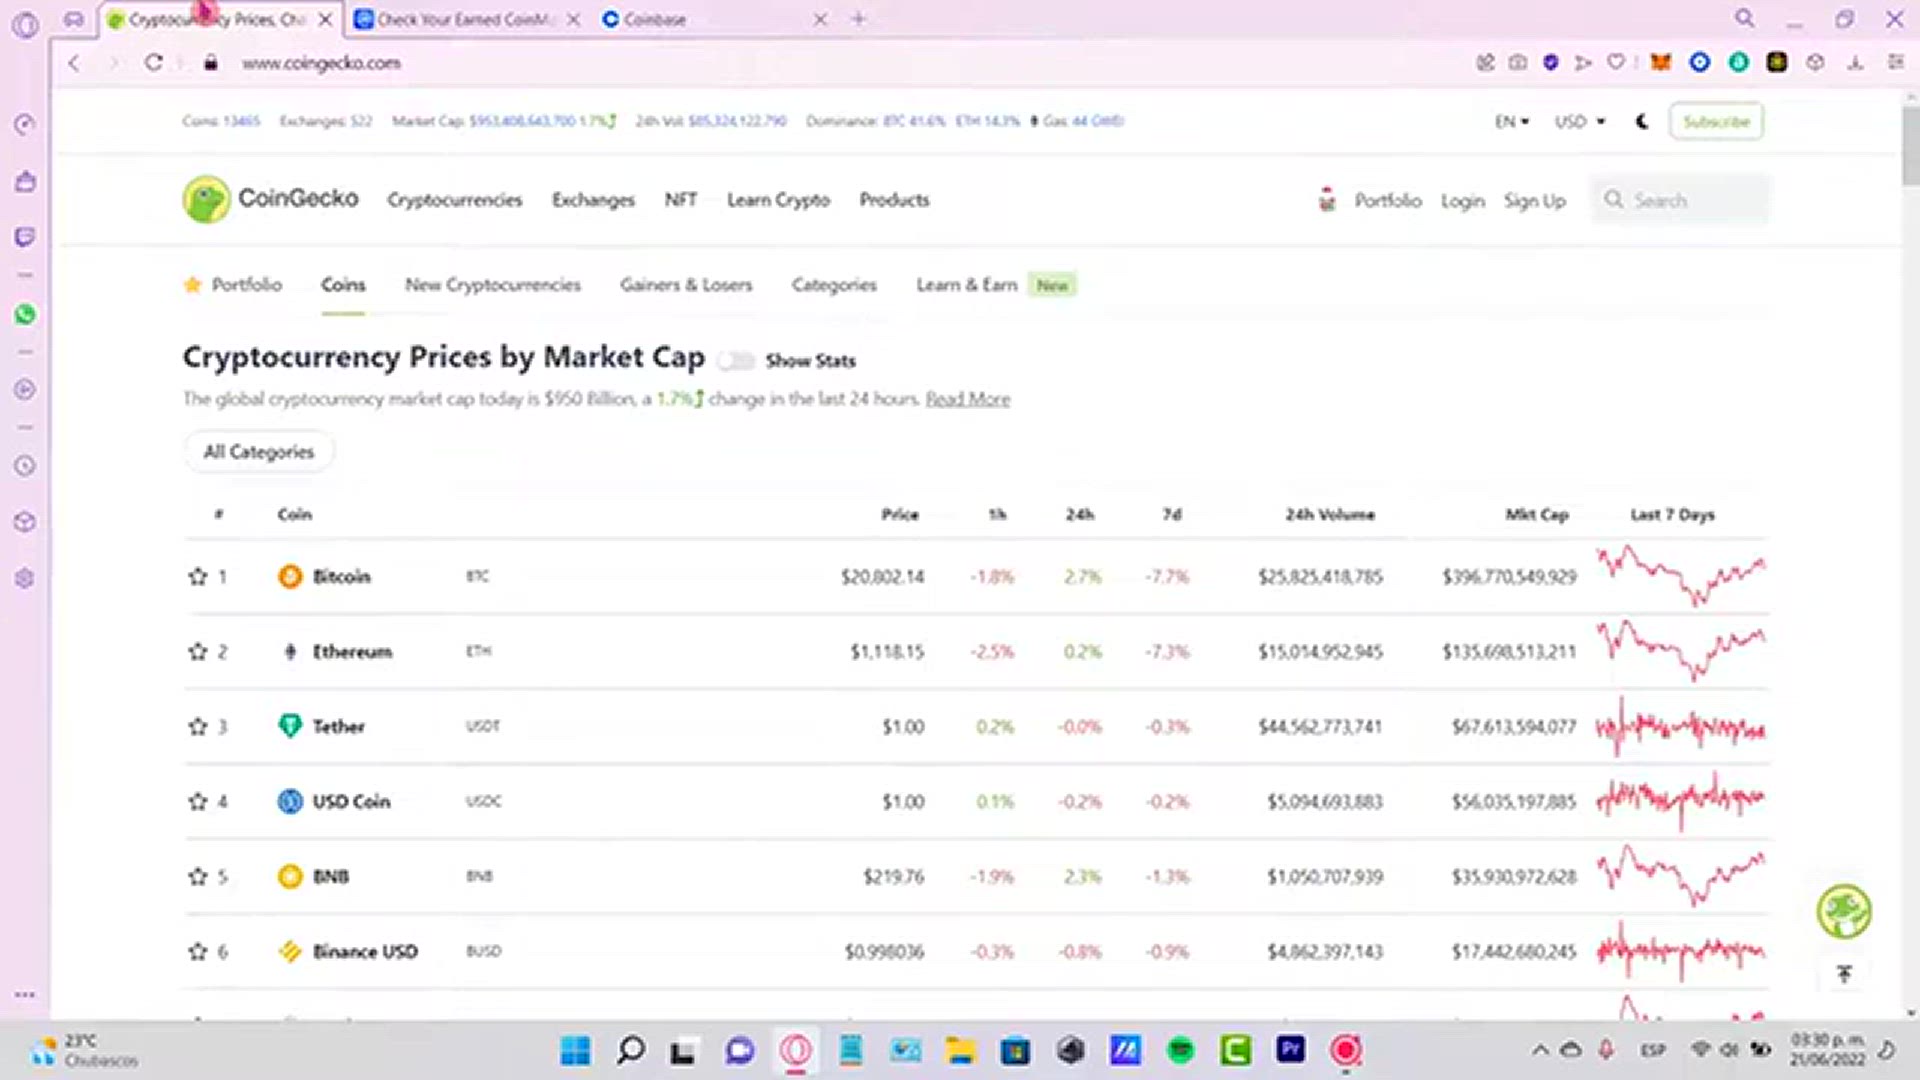Sort the table by Price column
Image resolution: width=1920 pixels, height=1080 pixels.
point(899,514)
